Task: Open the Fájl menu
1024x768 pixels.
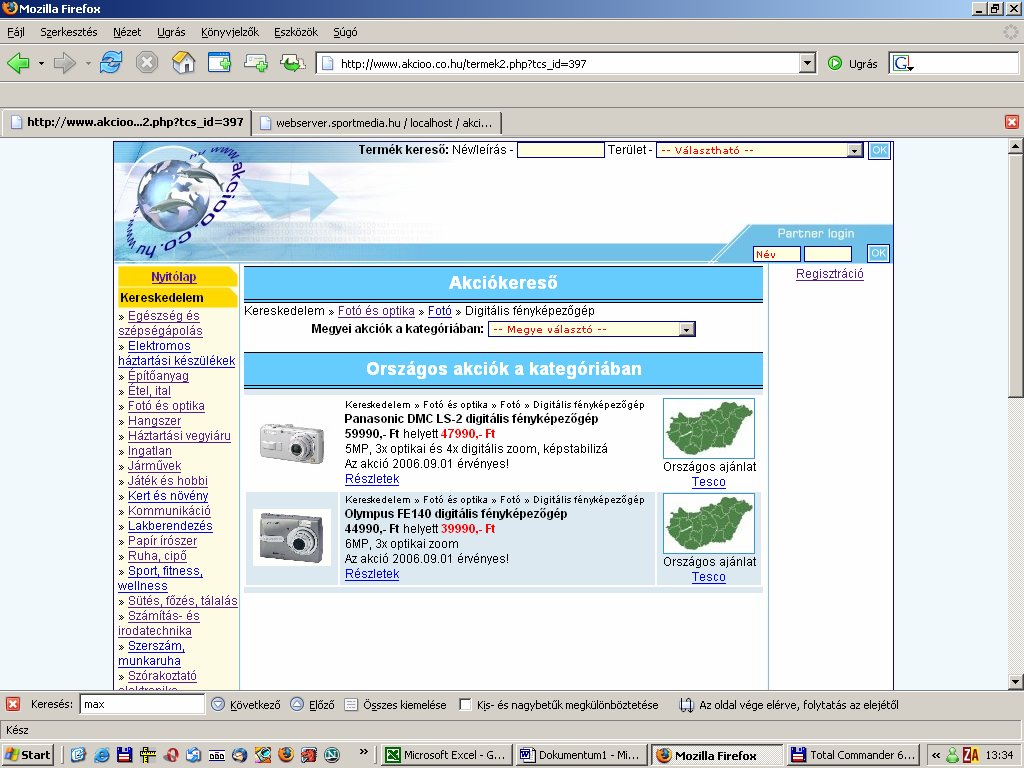Action: point(16,32)
